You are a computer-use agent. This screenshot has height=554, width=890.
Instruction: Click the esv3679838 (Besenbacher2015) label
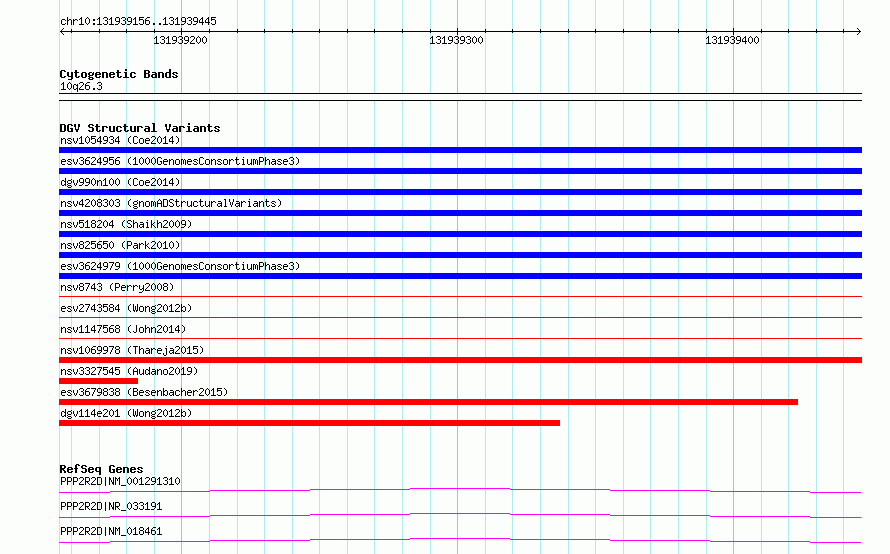144,392
